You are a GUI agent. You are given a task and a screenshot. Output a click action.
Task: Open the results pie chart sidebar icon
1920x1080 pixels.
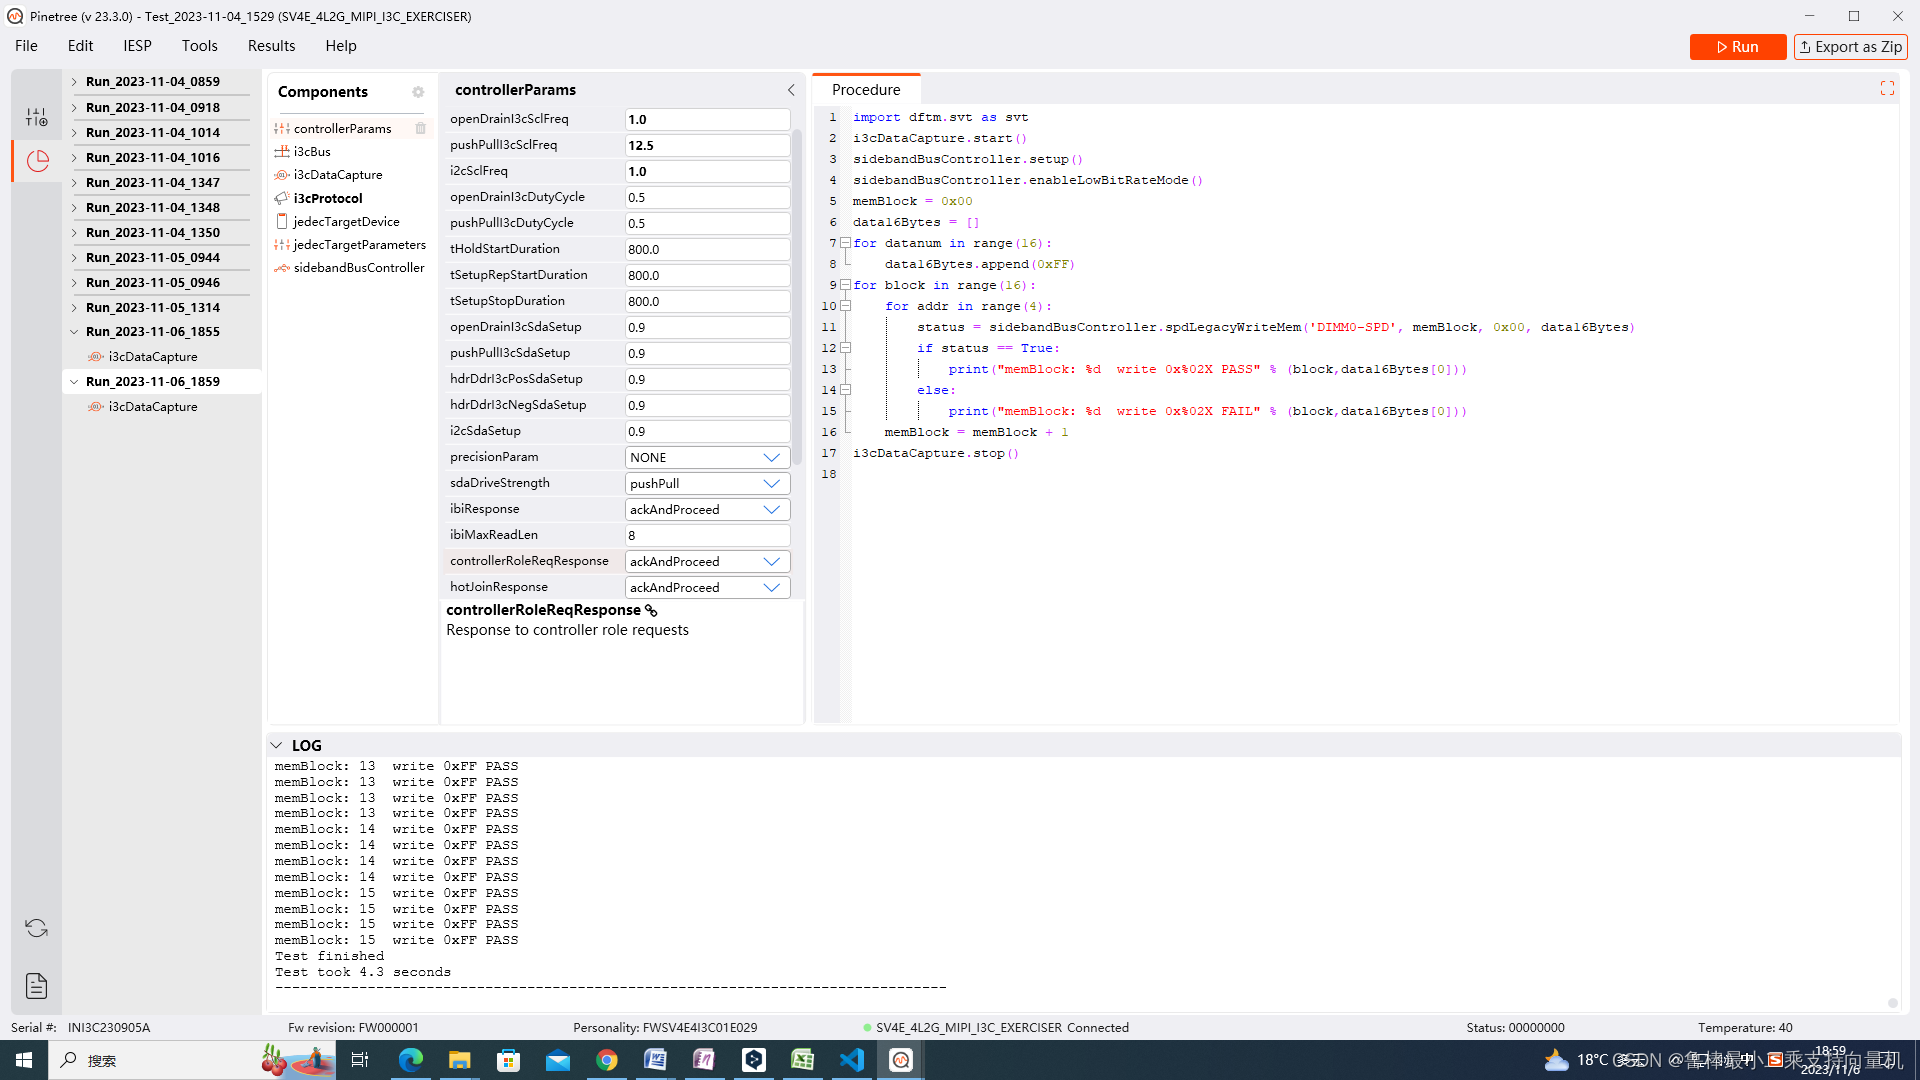click(x=37, y=161)
